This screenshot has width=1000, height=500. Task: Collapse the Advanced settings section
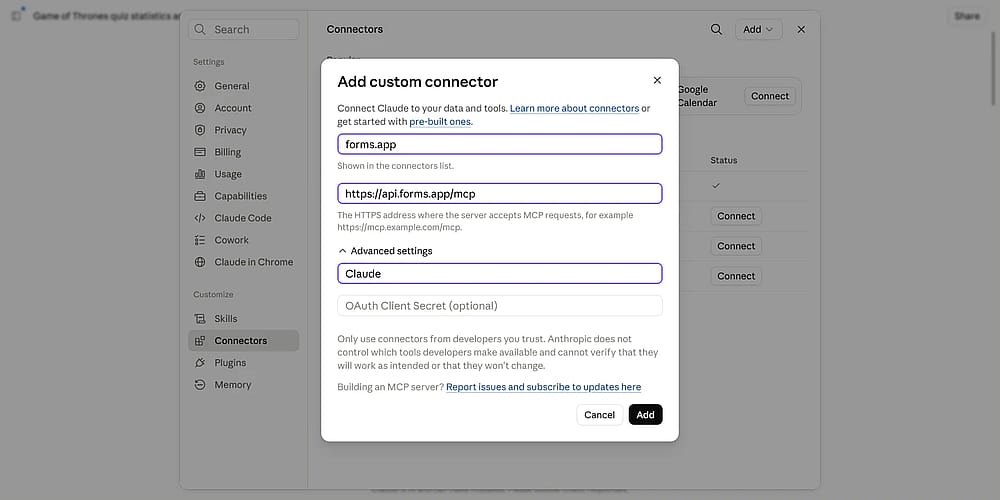[385, 251]
